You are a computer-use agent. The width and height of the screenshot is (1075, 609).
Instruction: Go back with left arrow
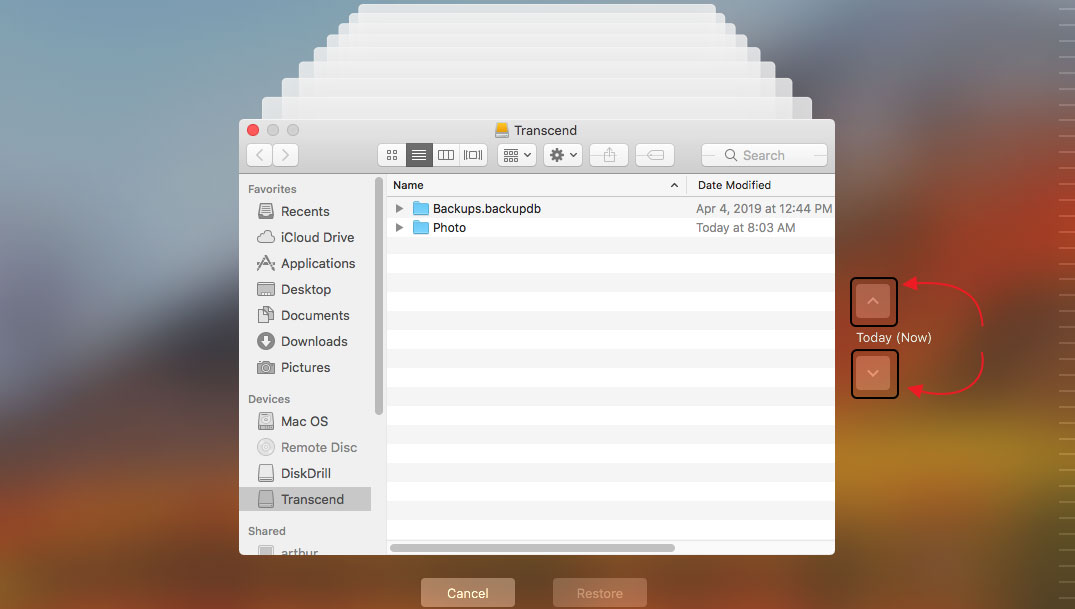pos(260,155)
